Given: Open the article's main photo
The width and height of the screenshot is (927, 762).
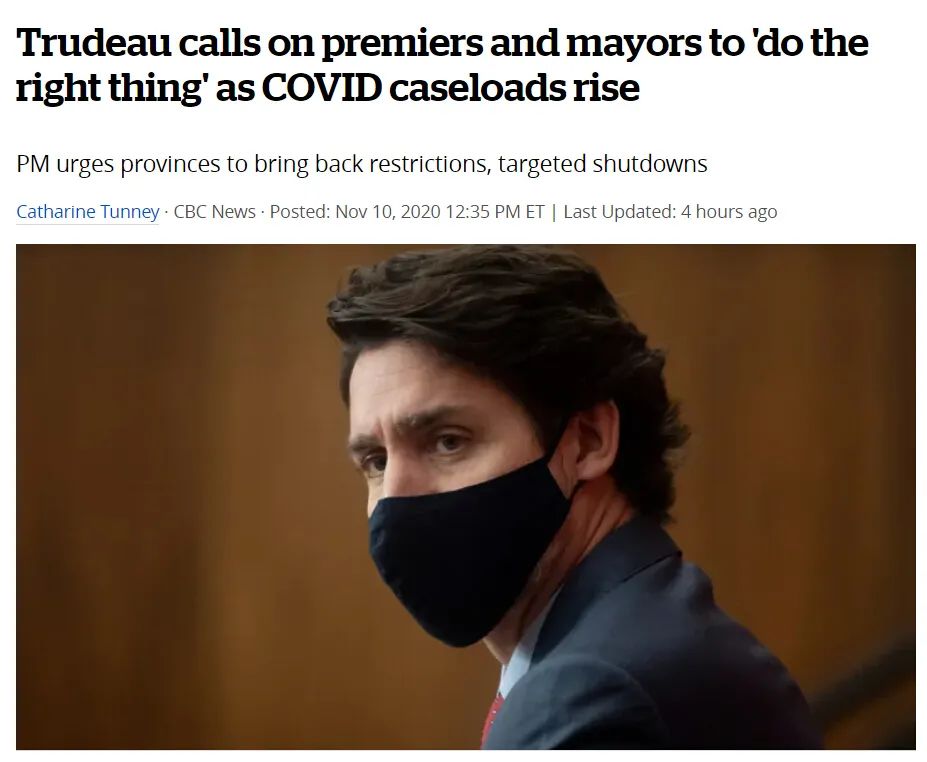Looking at the screenshot, I should [466, 497].
